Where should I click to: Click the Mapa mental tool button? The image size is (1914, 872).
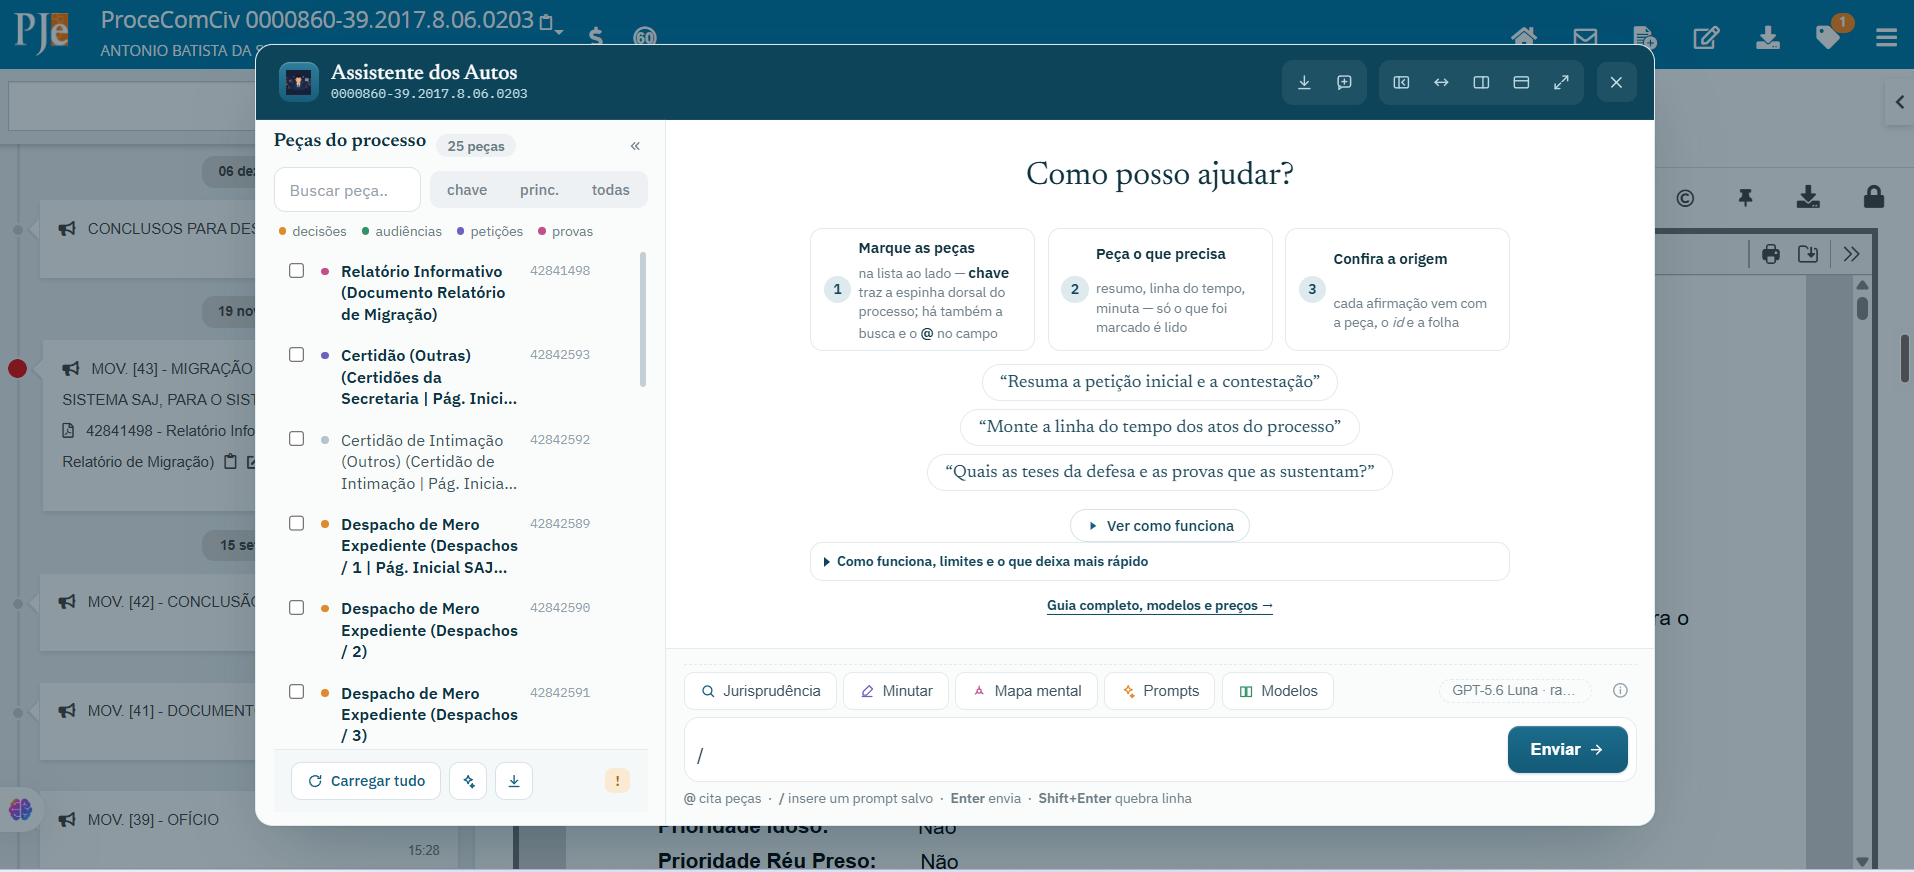[1027, 691]
